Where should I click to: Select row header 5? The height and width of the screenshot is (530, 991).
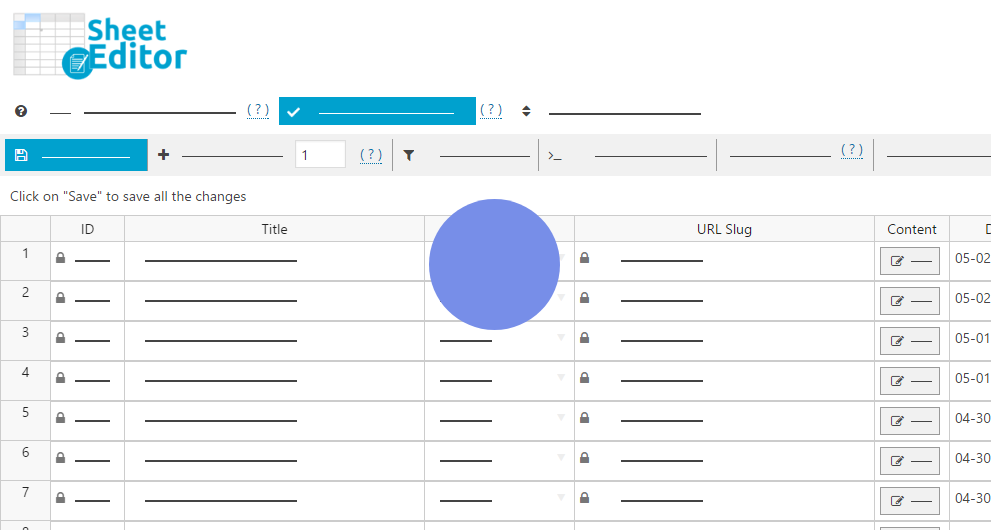[x=25, y=420]
